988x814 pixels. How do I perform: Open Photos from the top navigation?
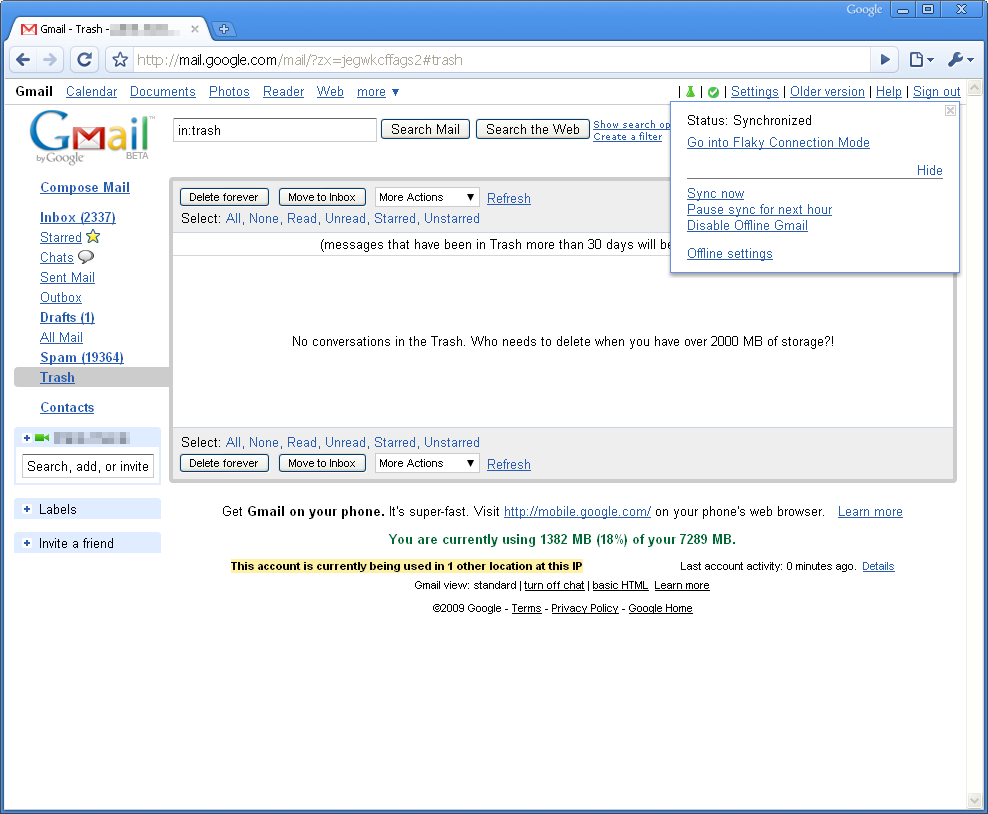(229, 92)
